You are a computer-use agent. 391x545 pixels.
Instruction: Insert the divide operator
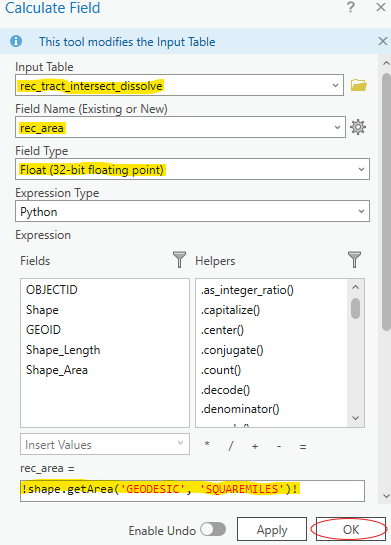tap(231, 446)
